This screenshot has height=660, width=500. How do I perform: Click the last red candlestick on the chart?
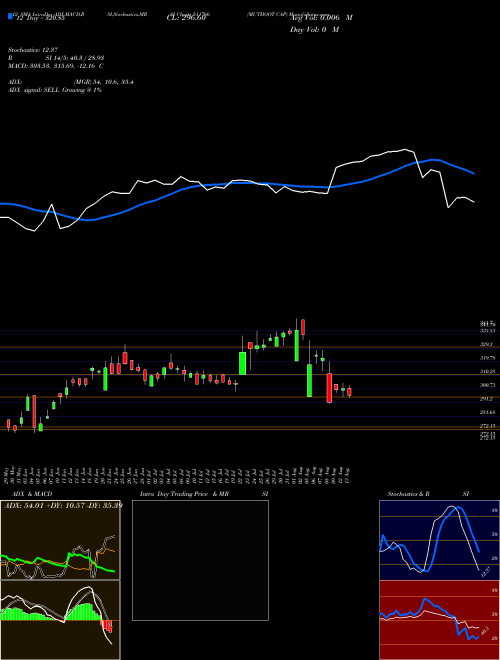point(349,391)
